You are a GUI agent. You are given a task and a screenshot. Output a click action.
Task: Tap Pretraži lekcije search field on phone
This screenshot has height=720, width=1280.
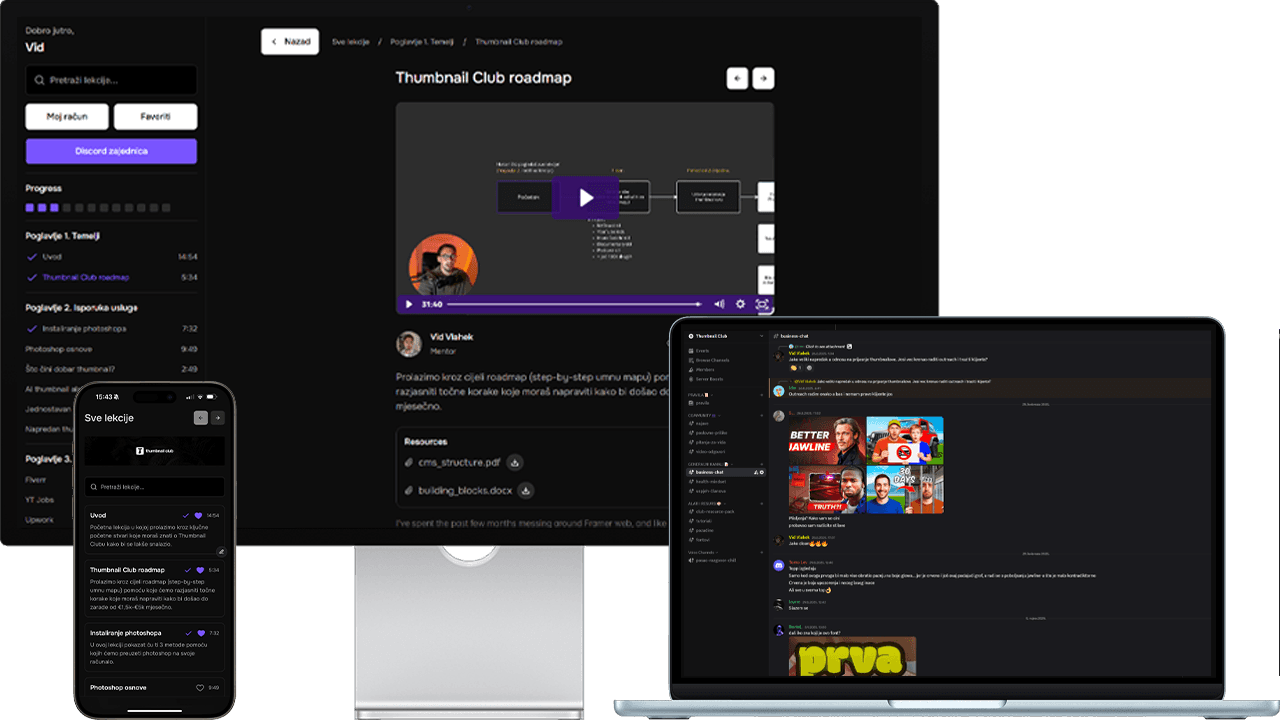(x=154, y=487)
